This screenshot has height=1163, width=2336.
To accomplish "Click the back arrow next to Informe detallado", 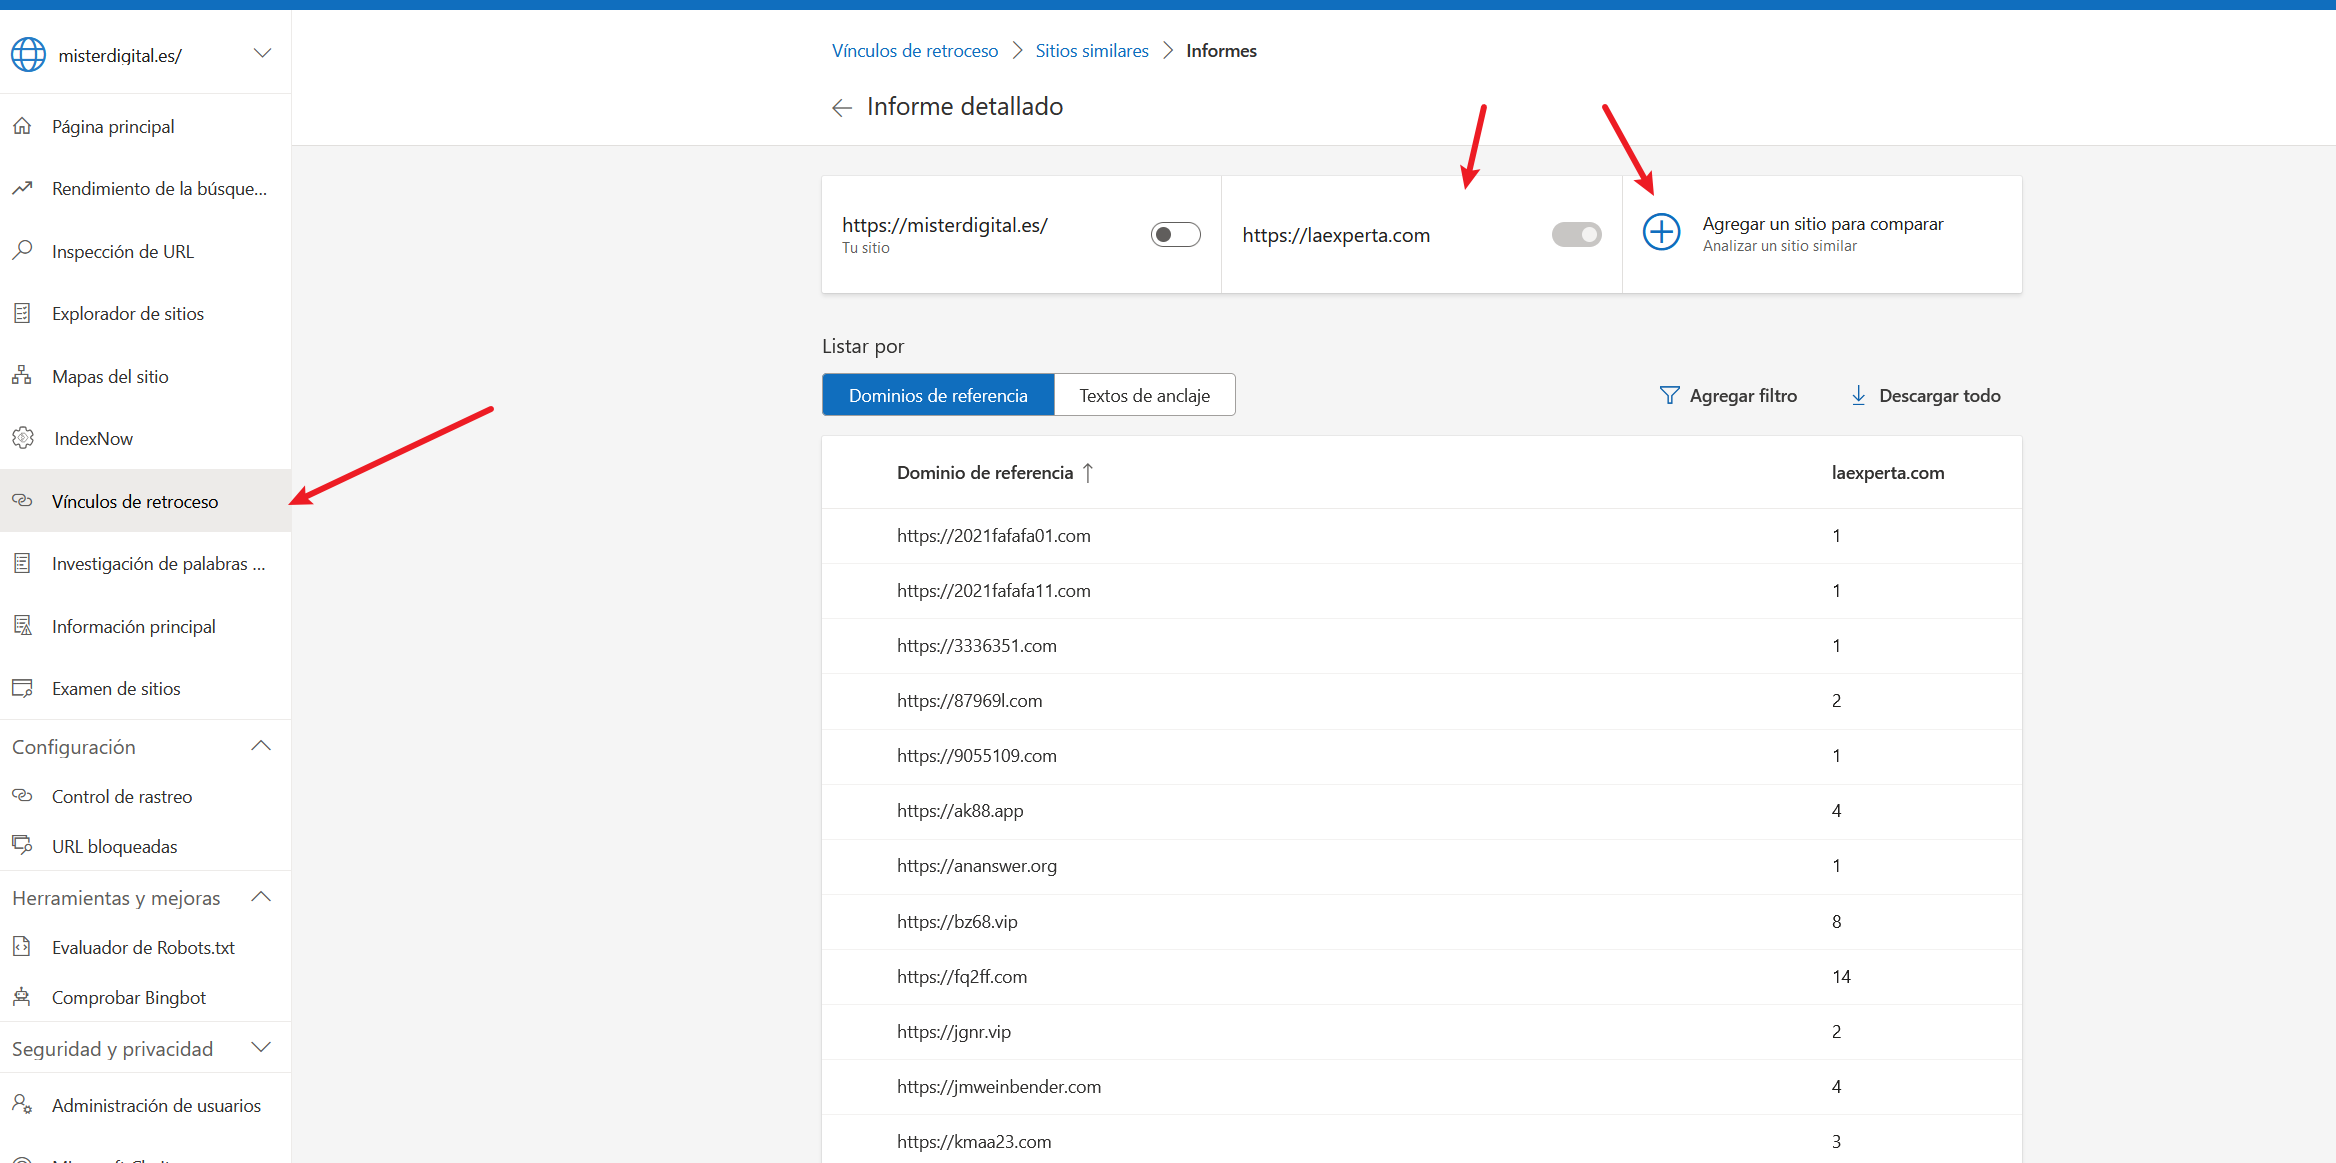I will pos(841,108).
